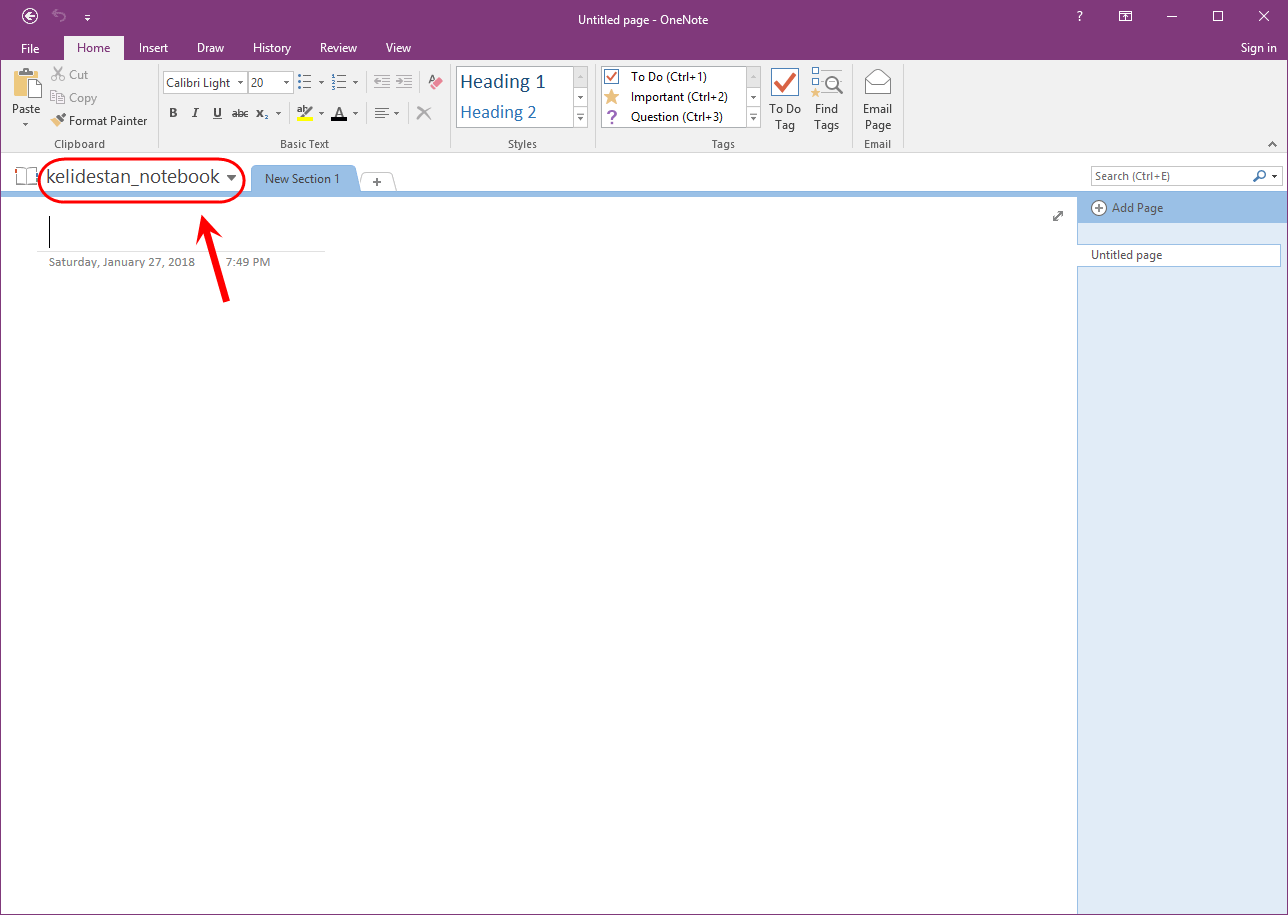The width and height of the screenshot is (1288, 915).
Task: Create a new section with plus tab
Action: tap(377, 181)
